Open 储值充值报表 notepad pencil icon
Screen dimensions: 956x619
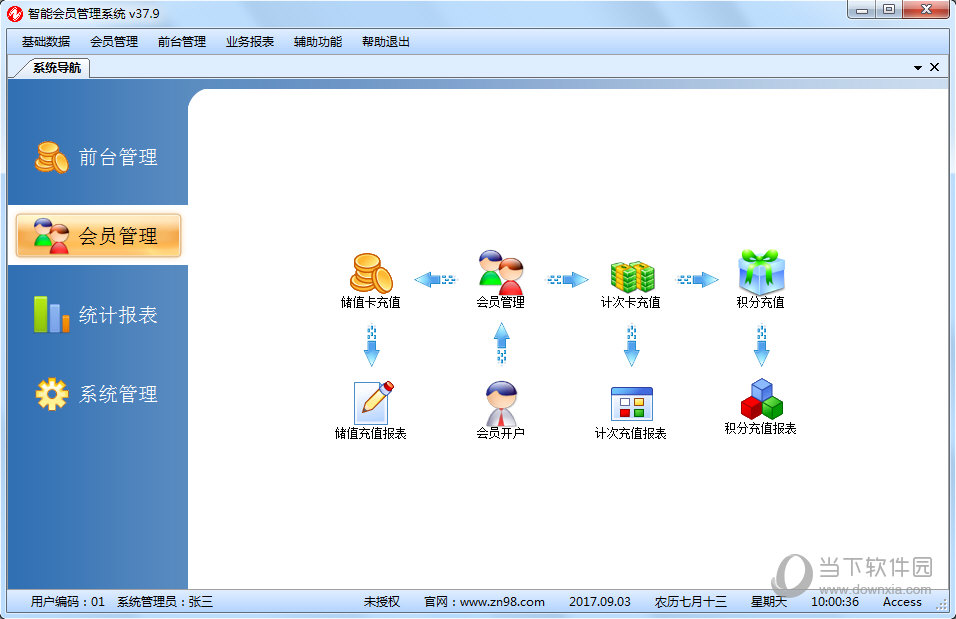(x=373, y=403)
